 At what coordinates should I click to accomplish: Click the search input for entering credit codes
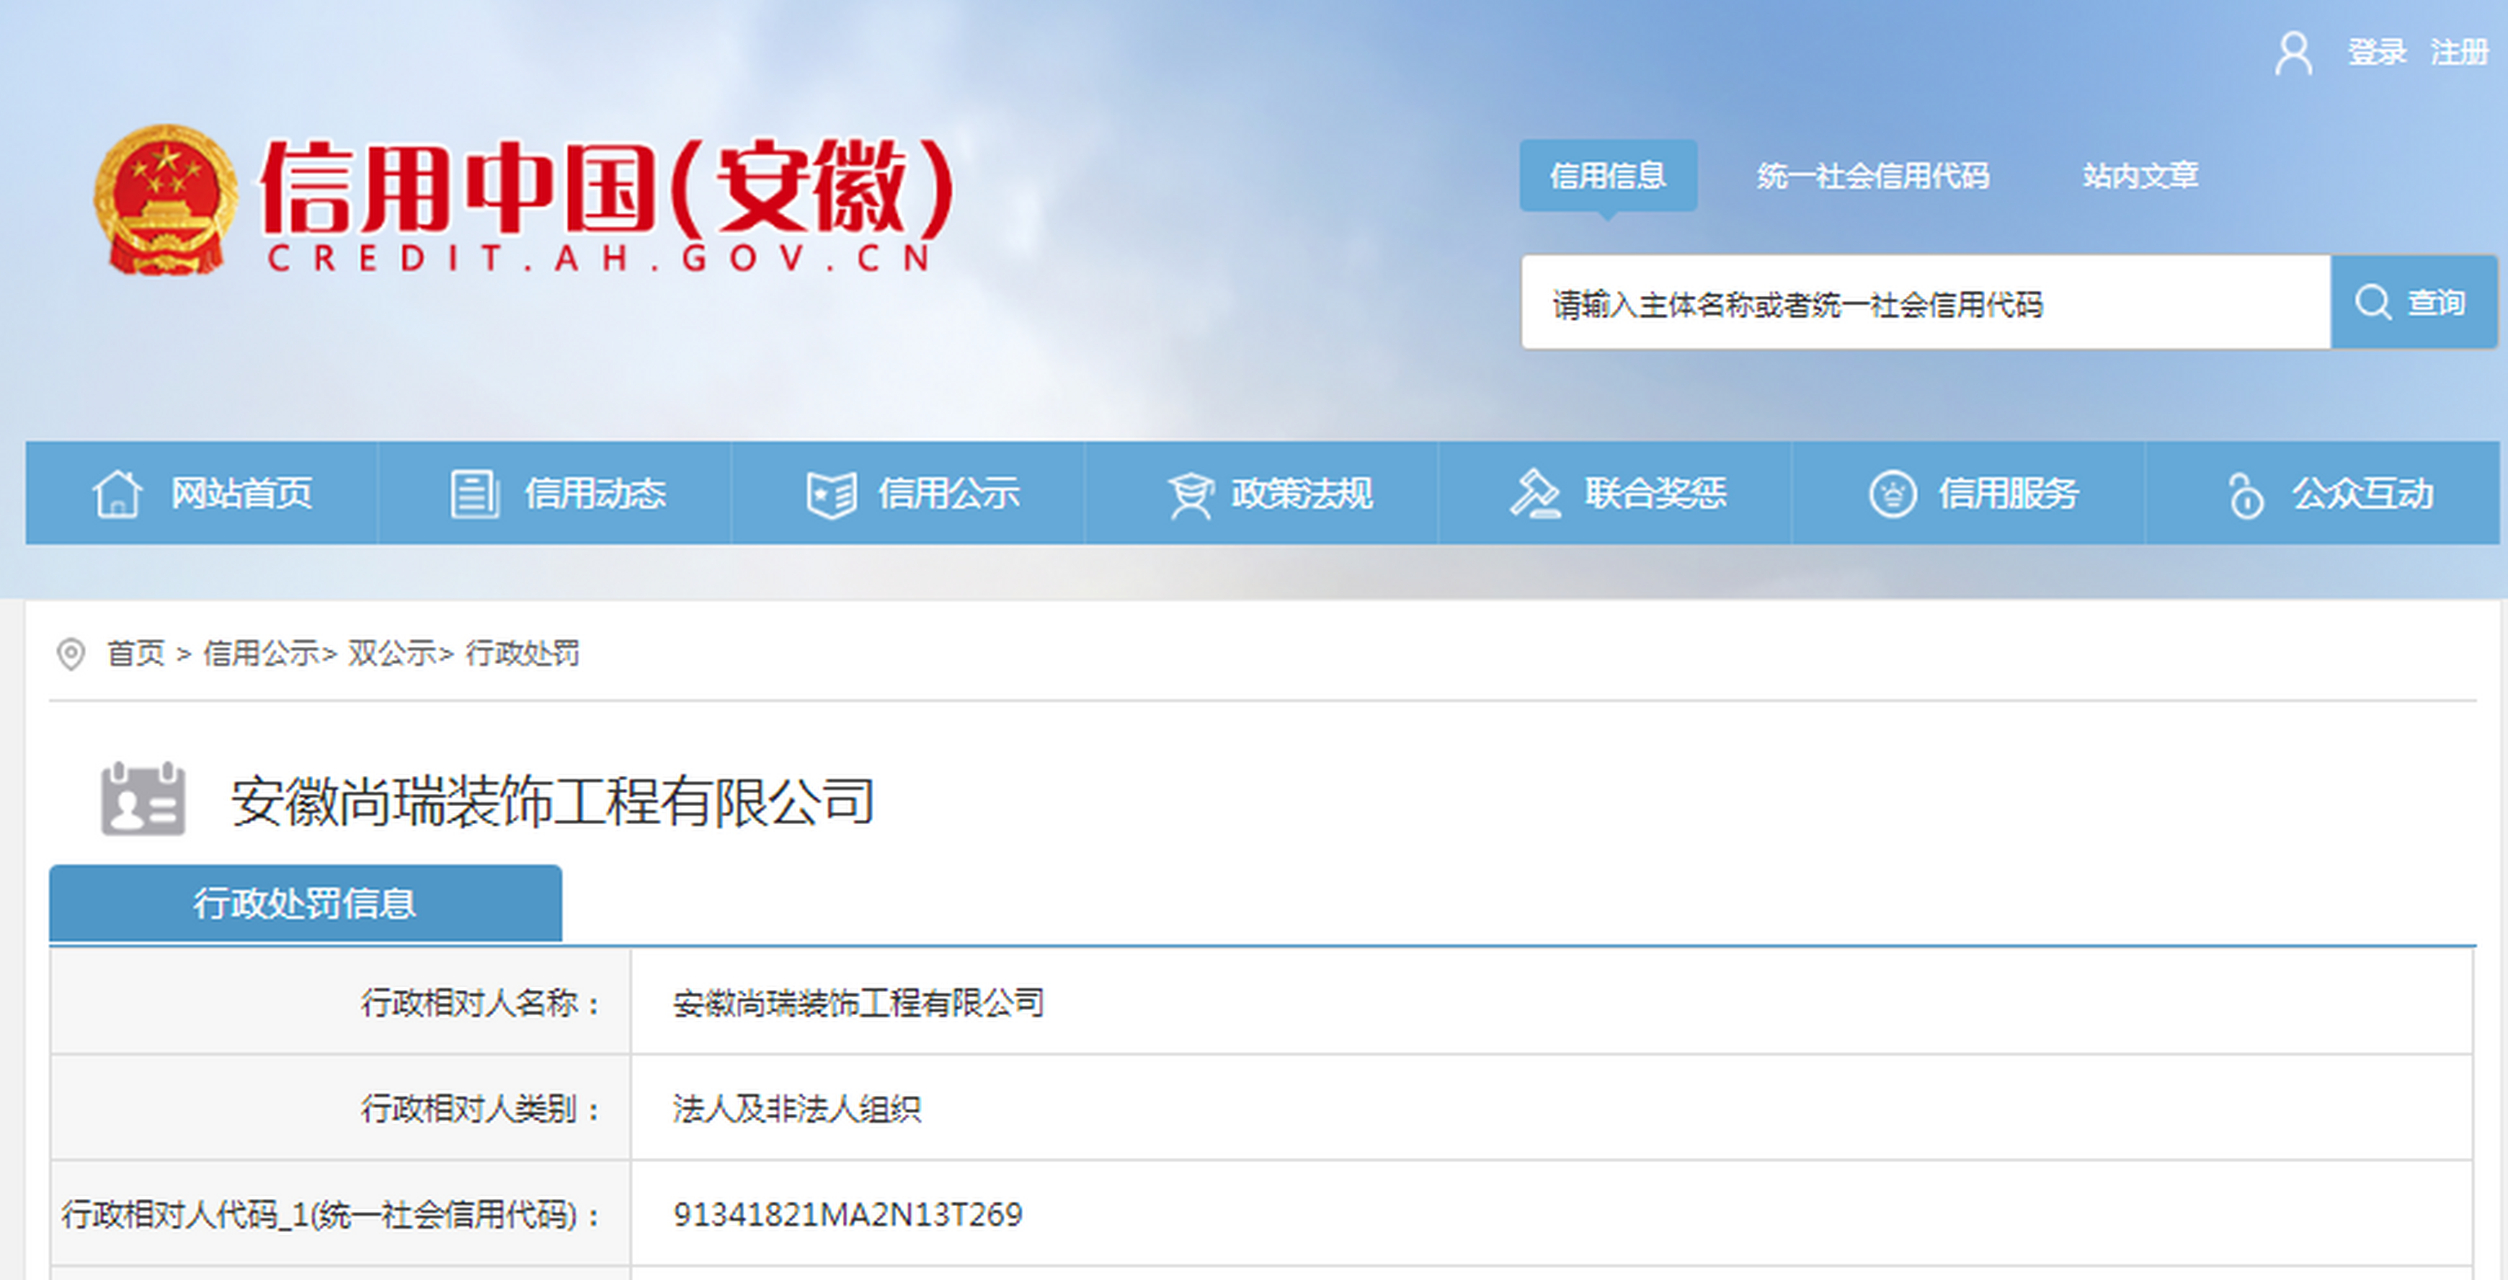(1900, 303)
